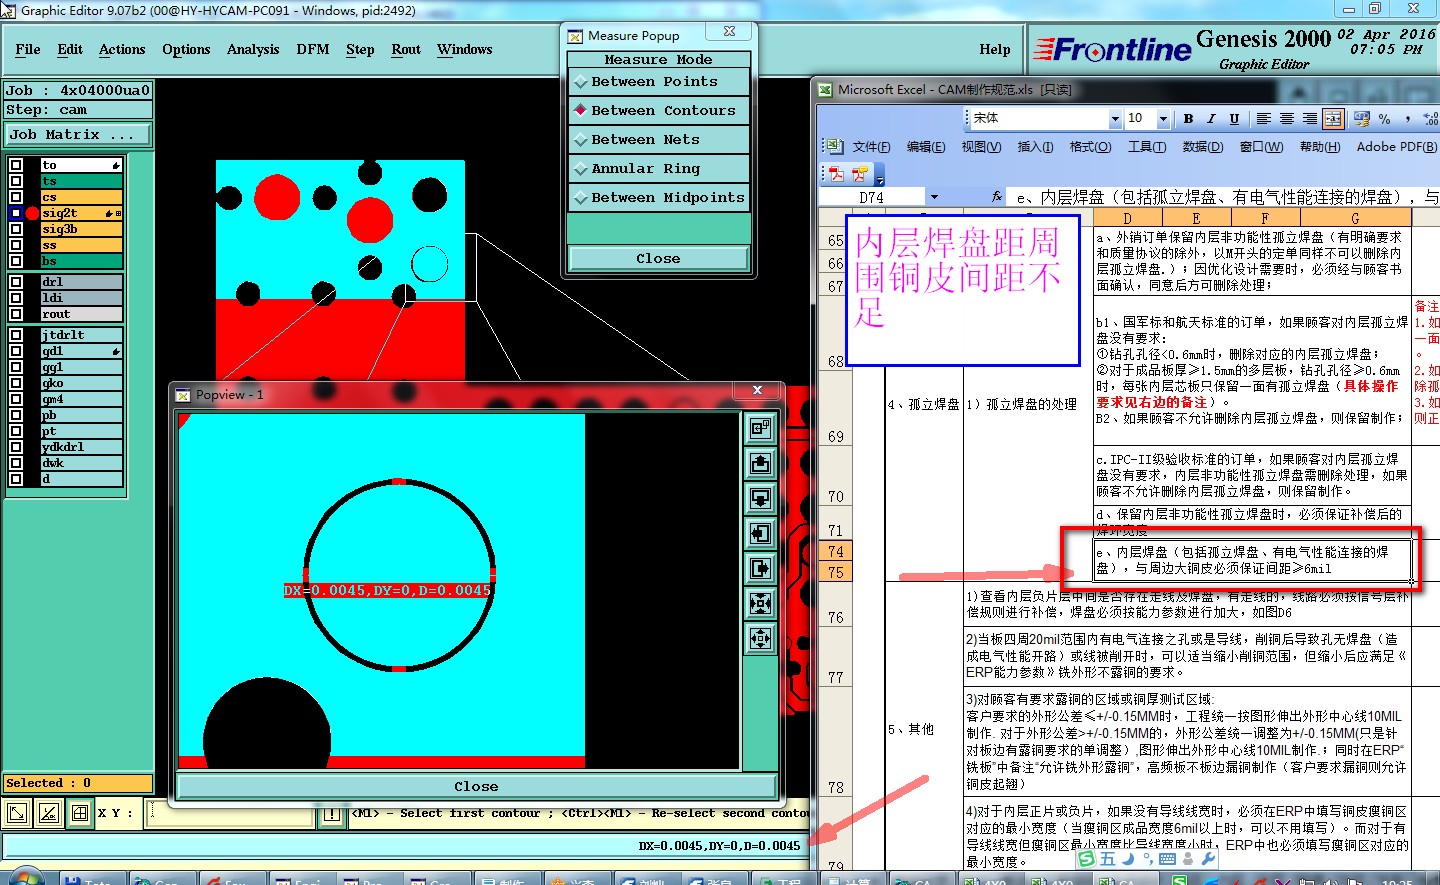Click Job Matrix button
1440x885 pixels.
pos(78,135)
